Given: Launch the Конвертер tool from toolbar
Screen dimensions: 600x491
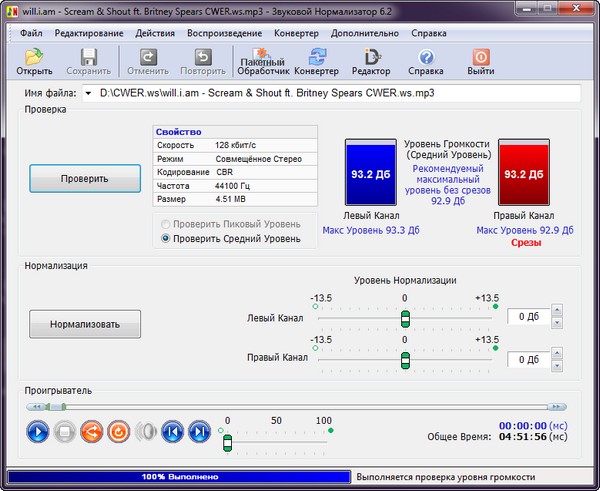Looking at the screenshot, I should coord(316,62).
